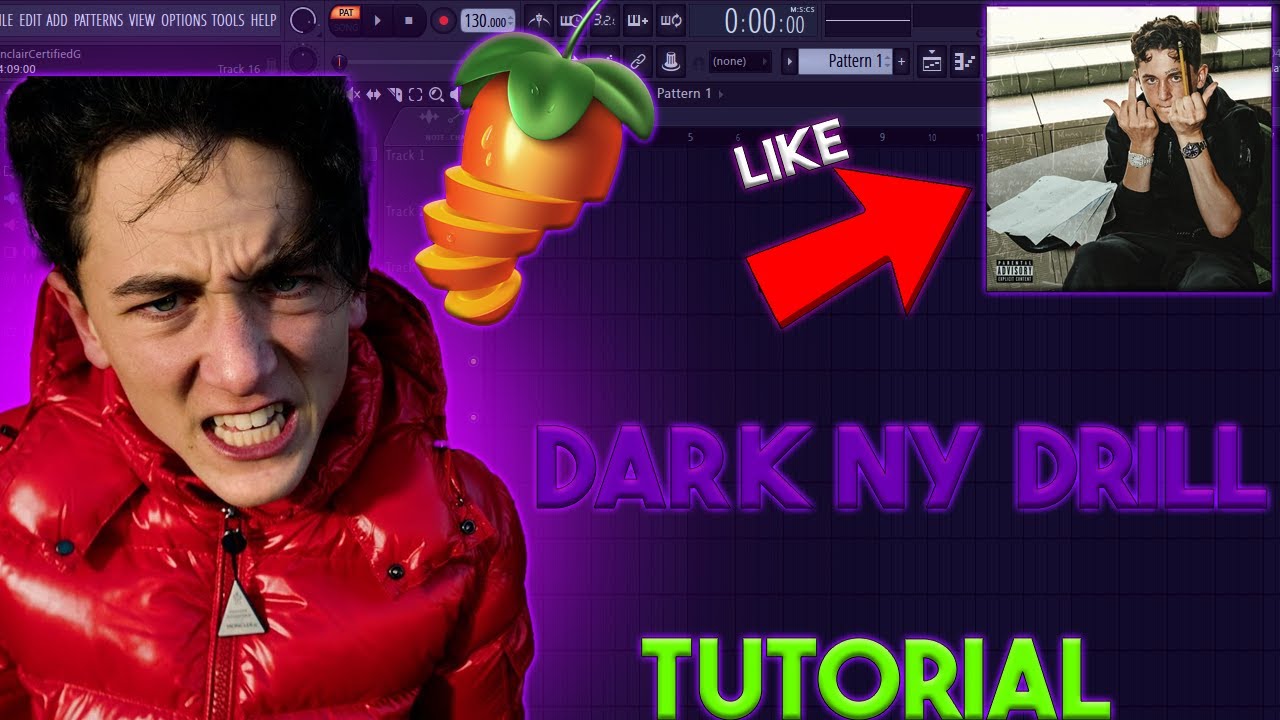Click the multilink controllers knob icon
Viewport: 1280px width, 720px height.
point(670,61)
